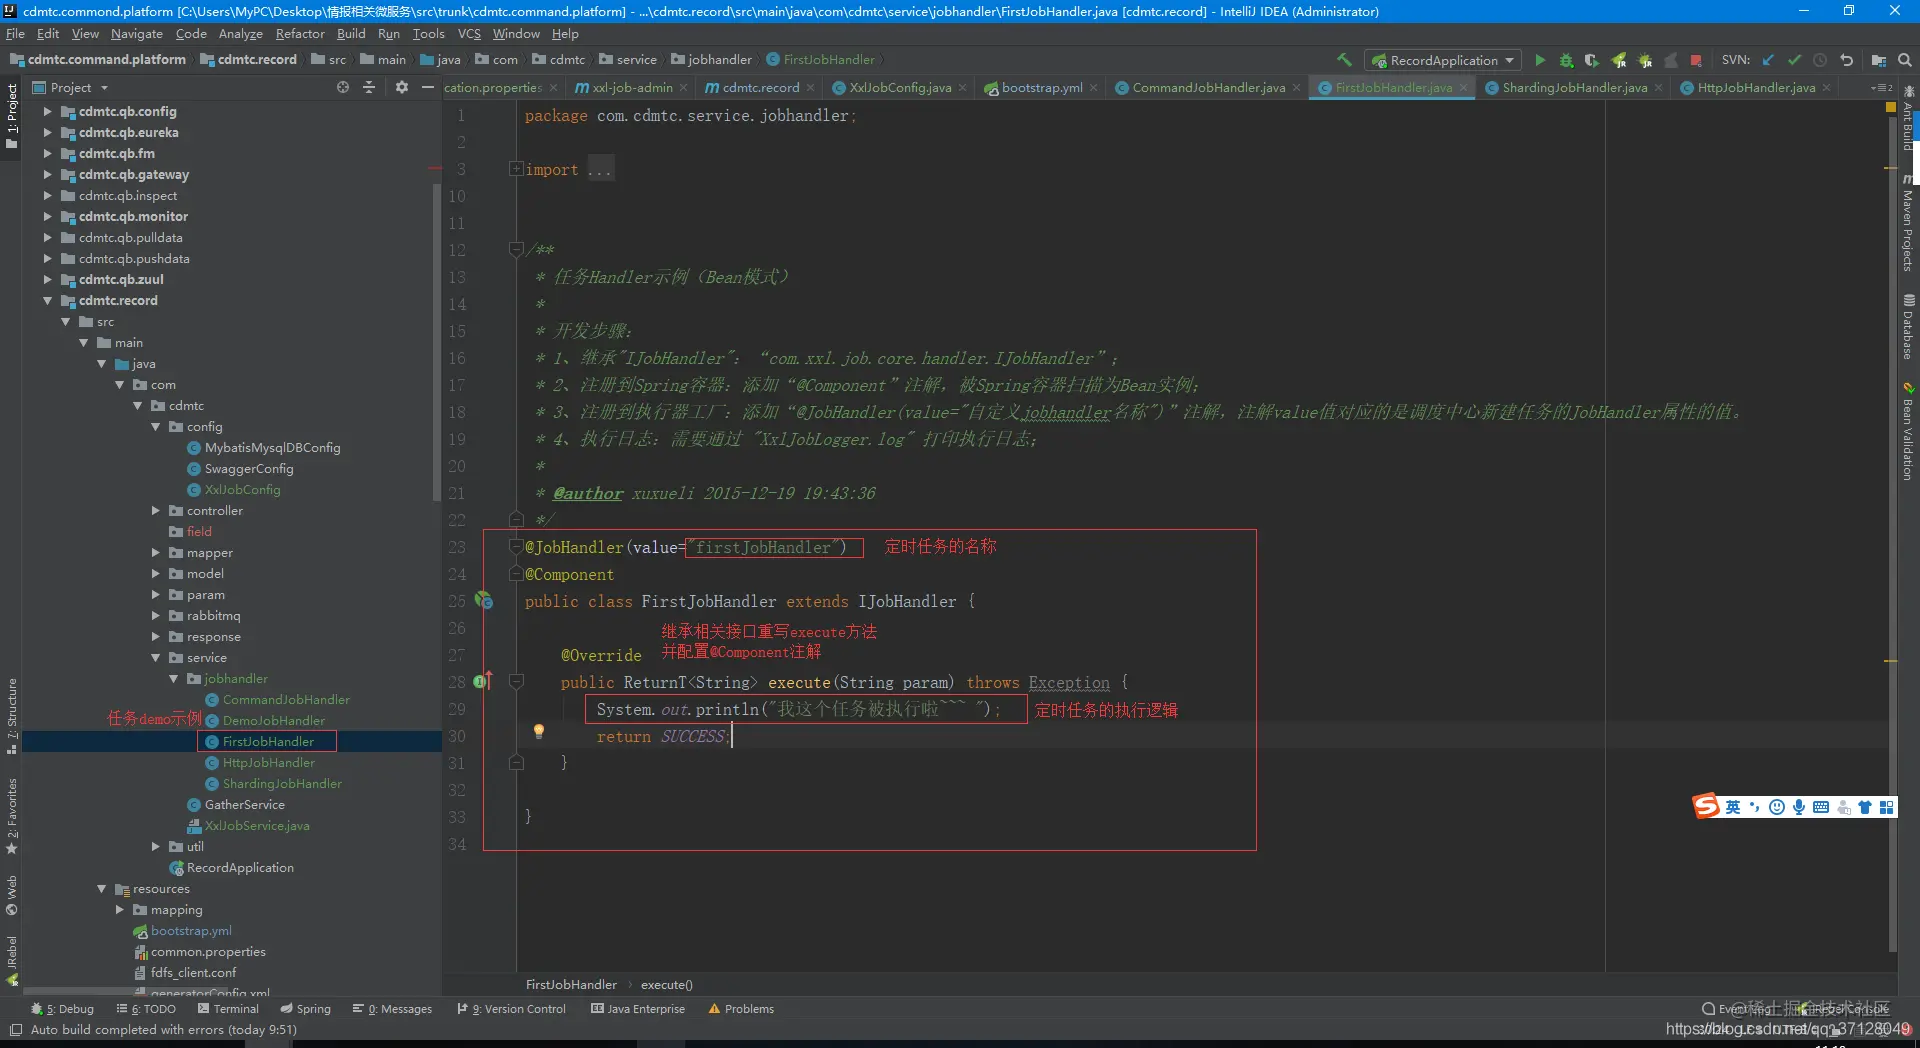
Task: Expand the cdmtc.qb.config module
Action: point(47,111)
